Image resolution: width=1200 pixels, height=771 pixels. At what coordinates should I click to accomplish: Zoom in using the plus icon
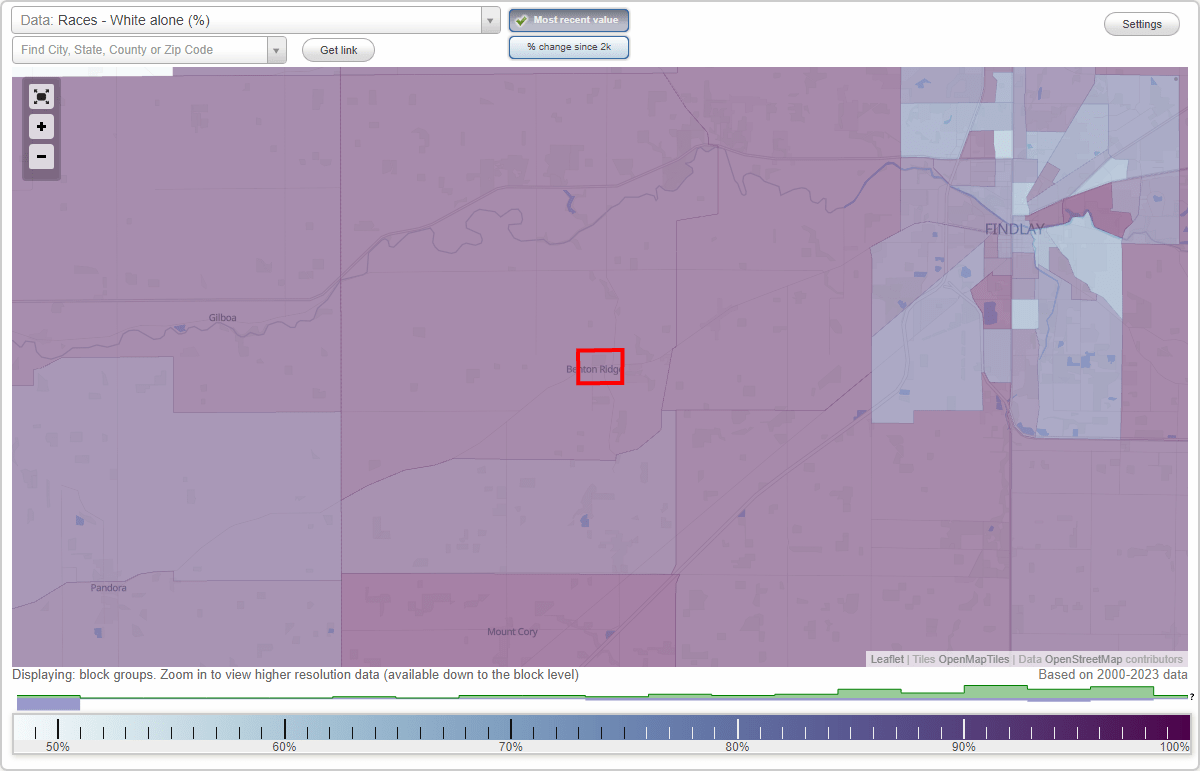pyautogui.click(x=41, y=126)
